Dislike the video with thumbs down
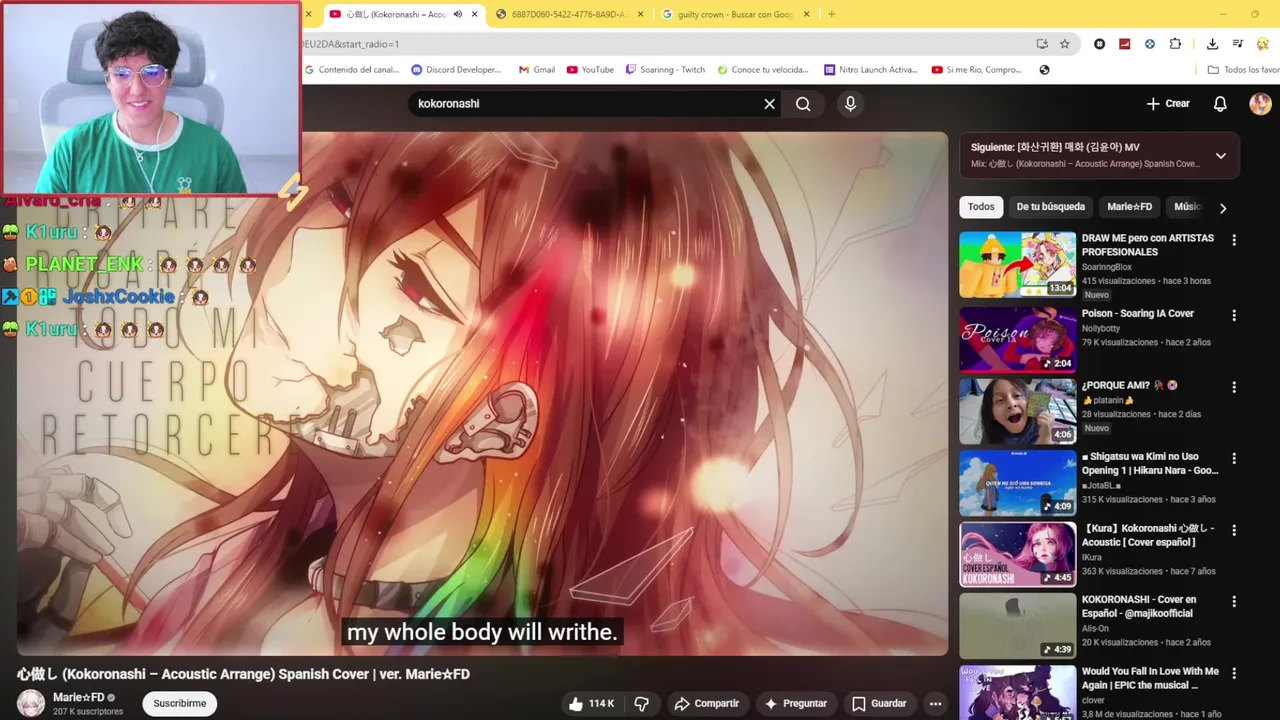This screenshot has height=720, width=1280. pyautogui.click(x=642, y=704)
